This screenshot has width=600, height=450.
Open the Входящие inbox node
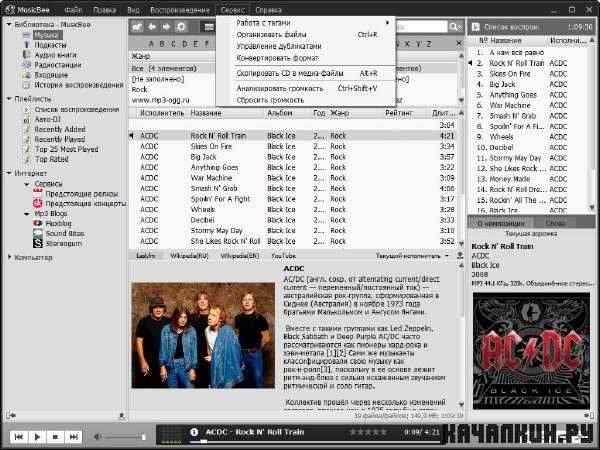51,75
